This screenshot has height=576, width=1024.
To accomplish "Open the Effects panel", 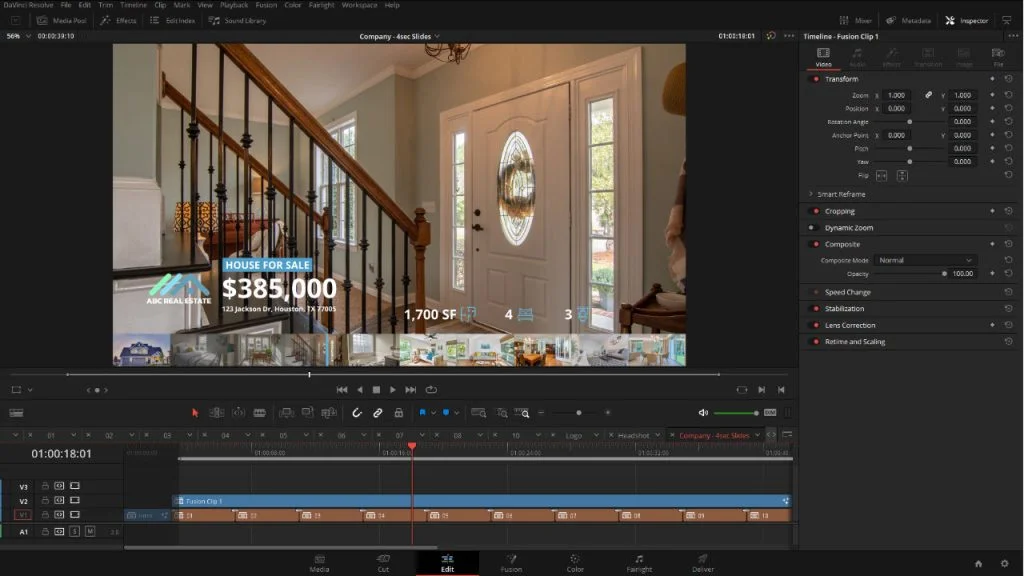I will (x=119, y=21).
